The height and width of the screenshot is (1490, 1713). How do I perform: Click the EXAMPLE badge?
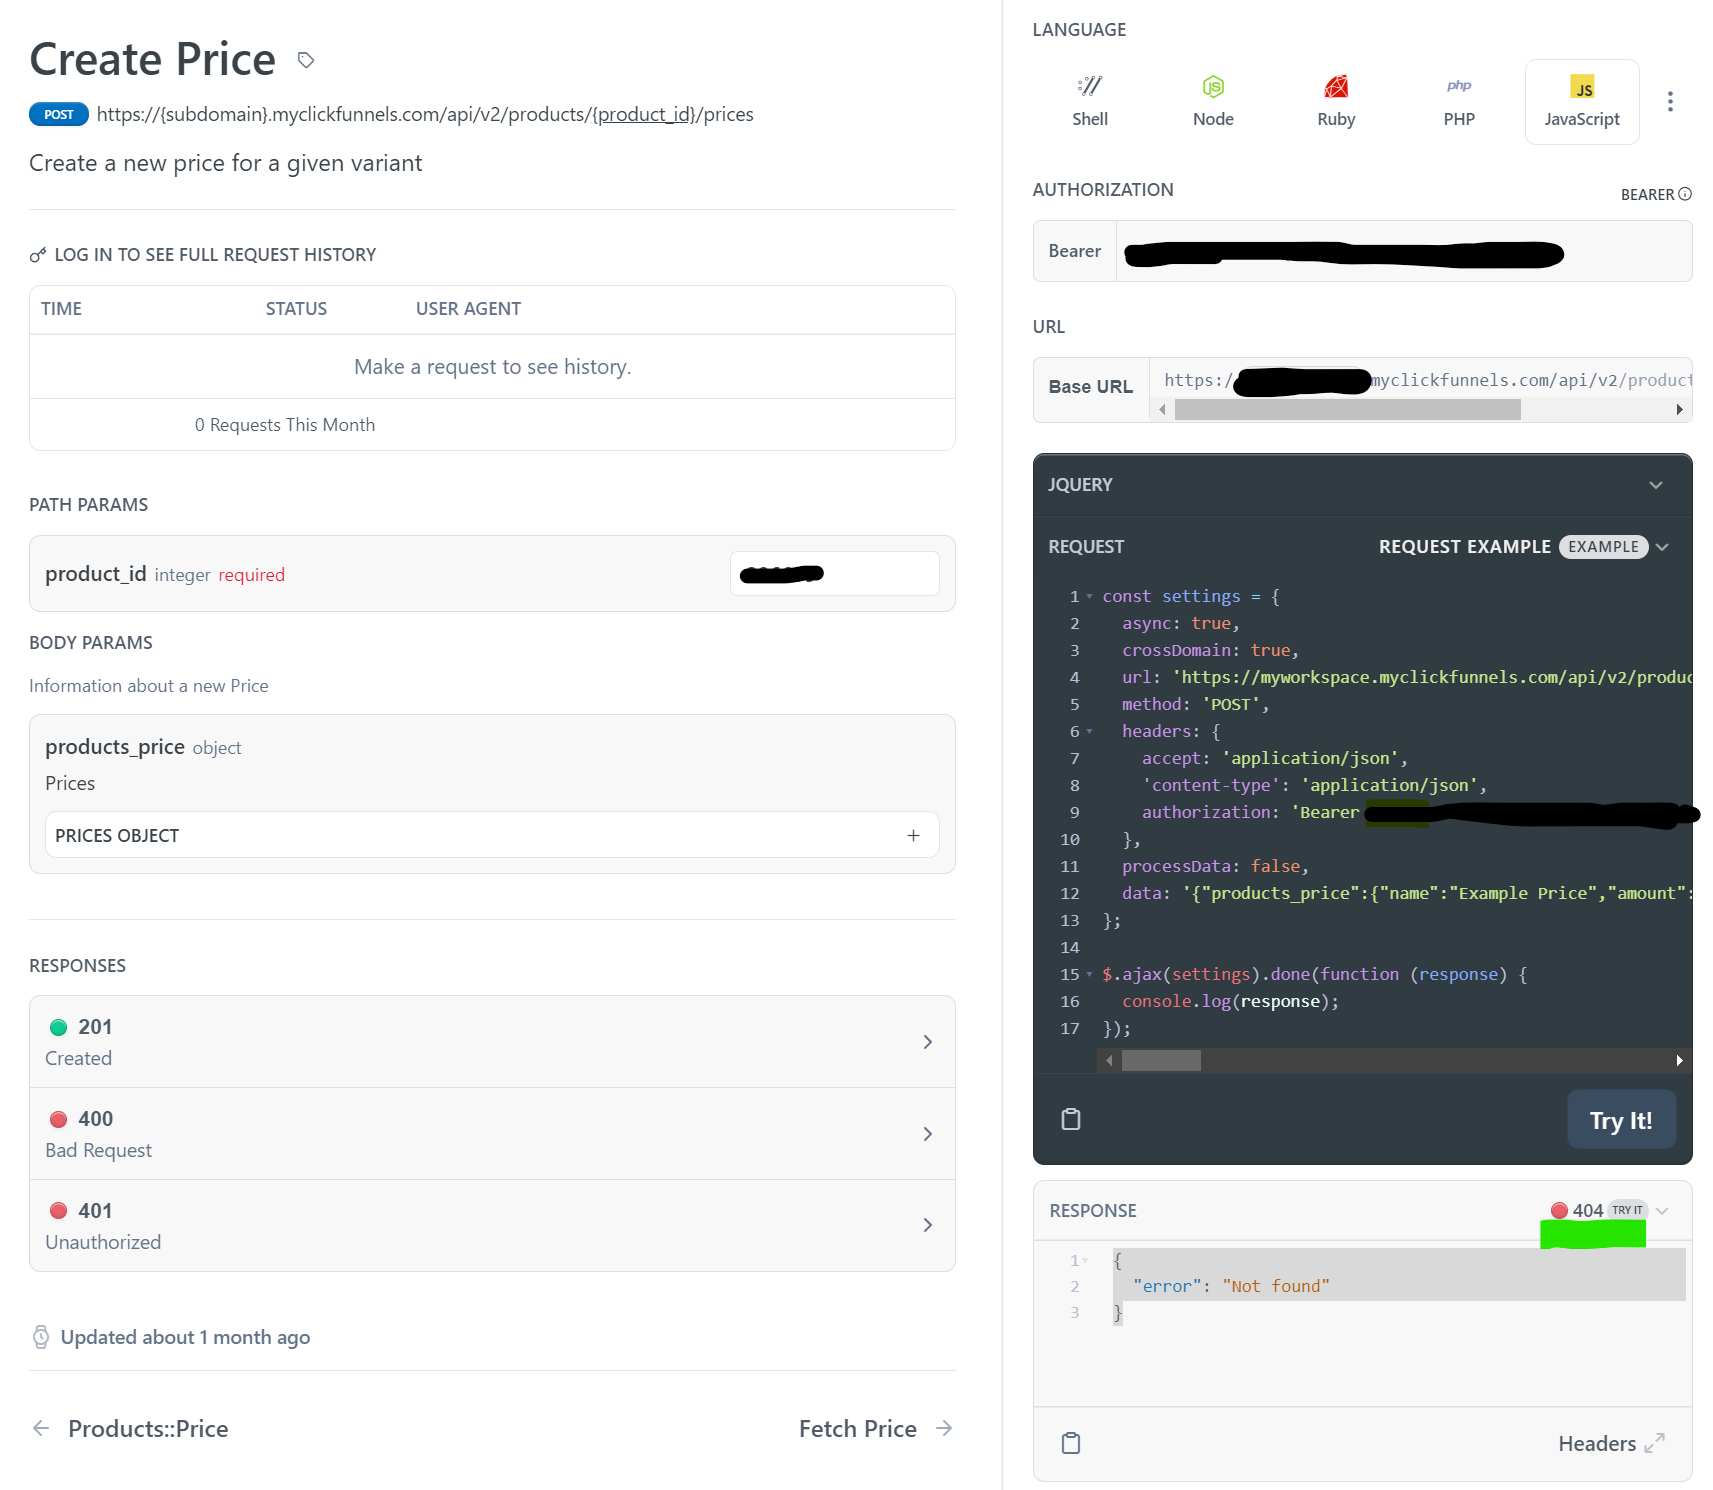click(x=1603, y=547)
